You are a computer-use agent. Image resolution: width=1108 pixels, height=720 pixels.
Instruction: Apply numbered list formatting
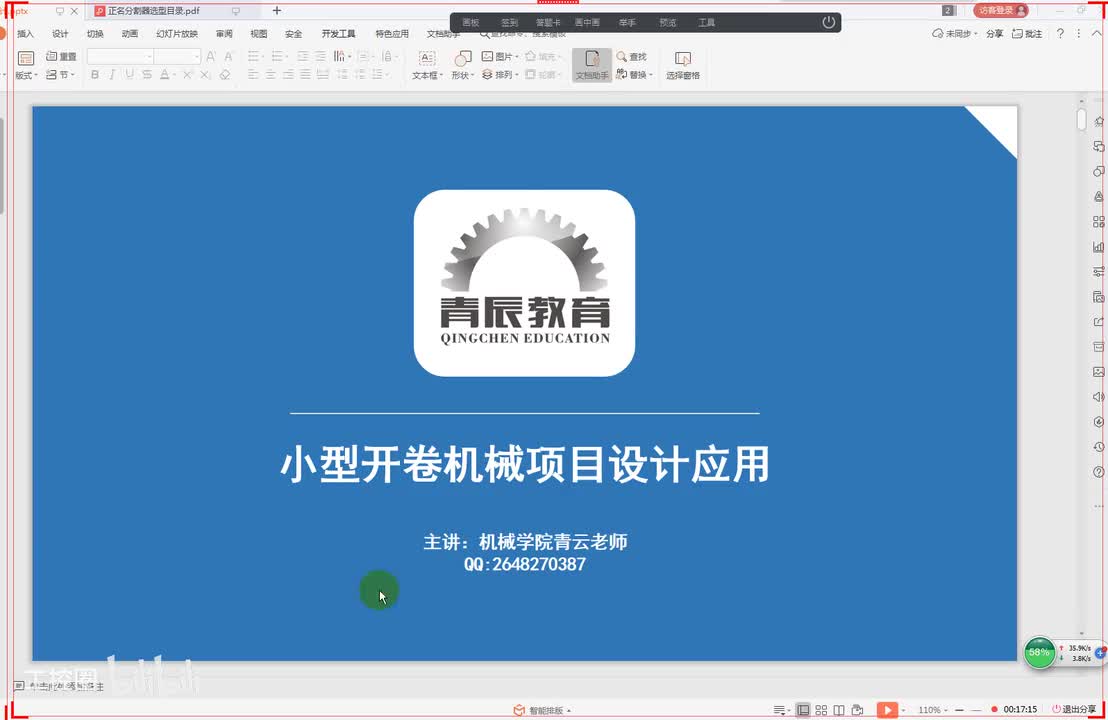point(279,57)
